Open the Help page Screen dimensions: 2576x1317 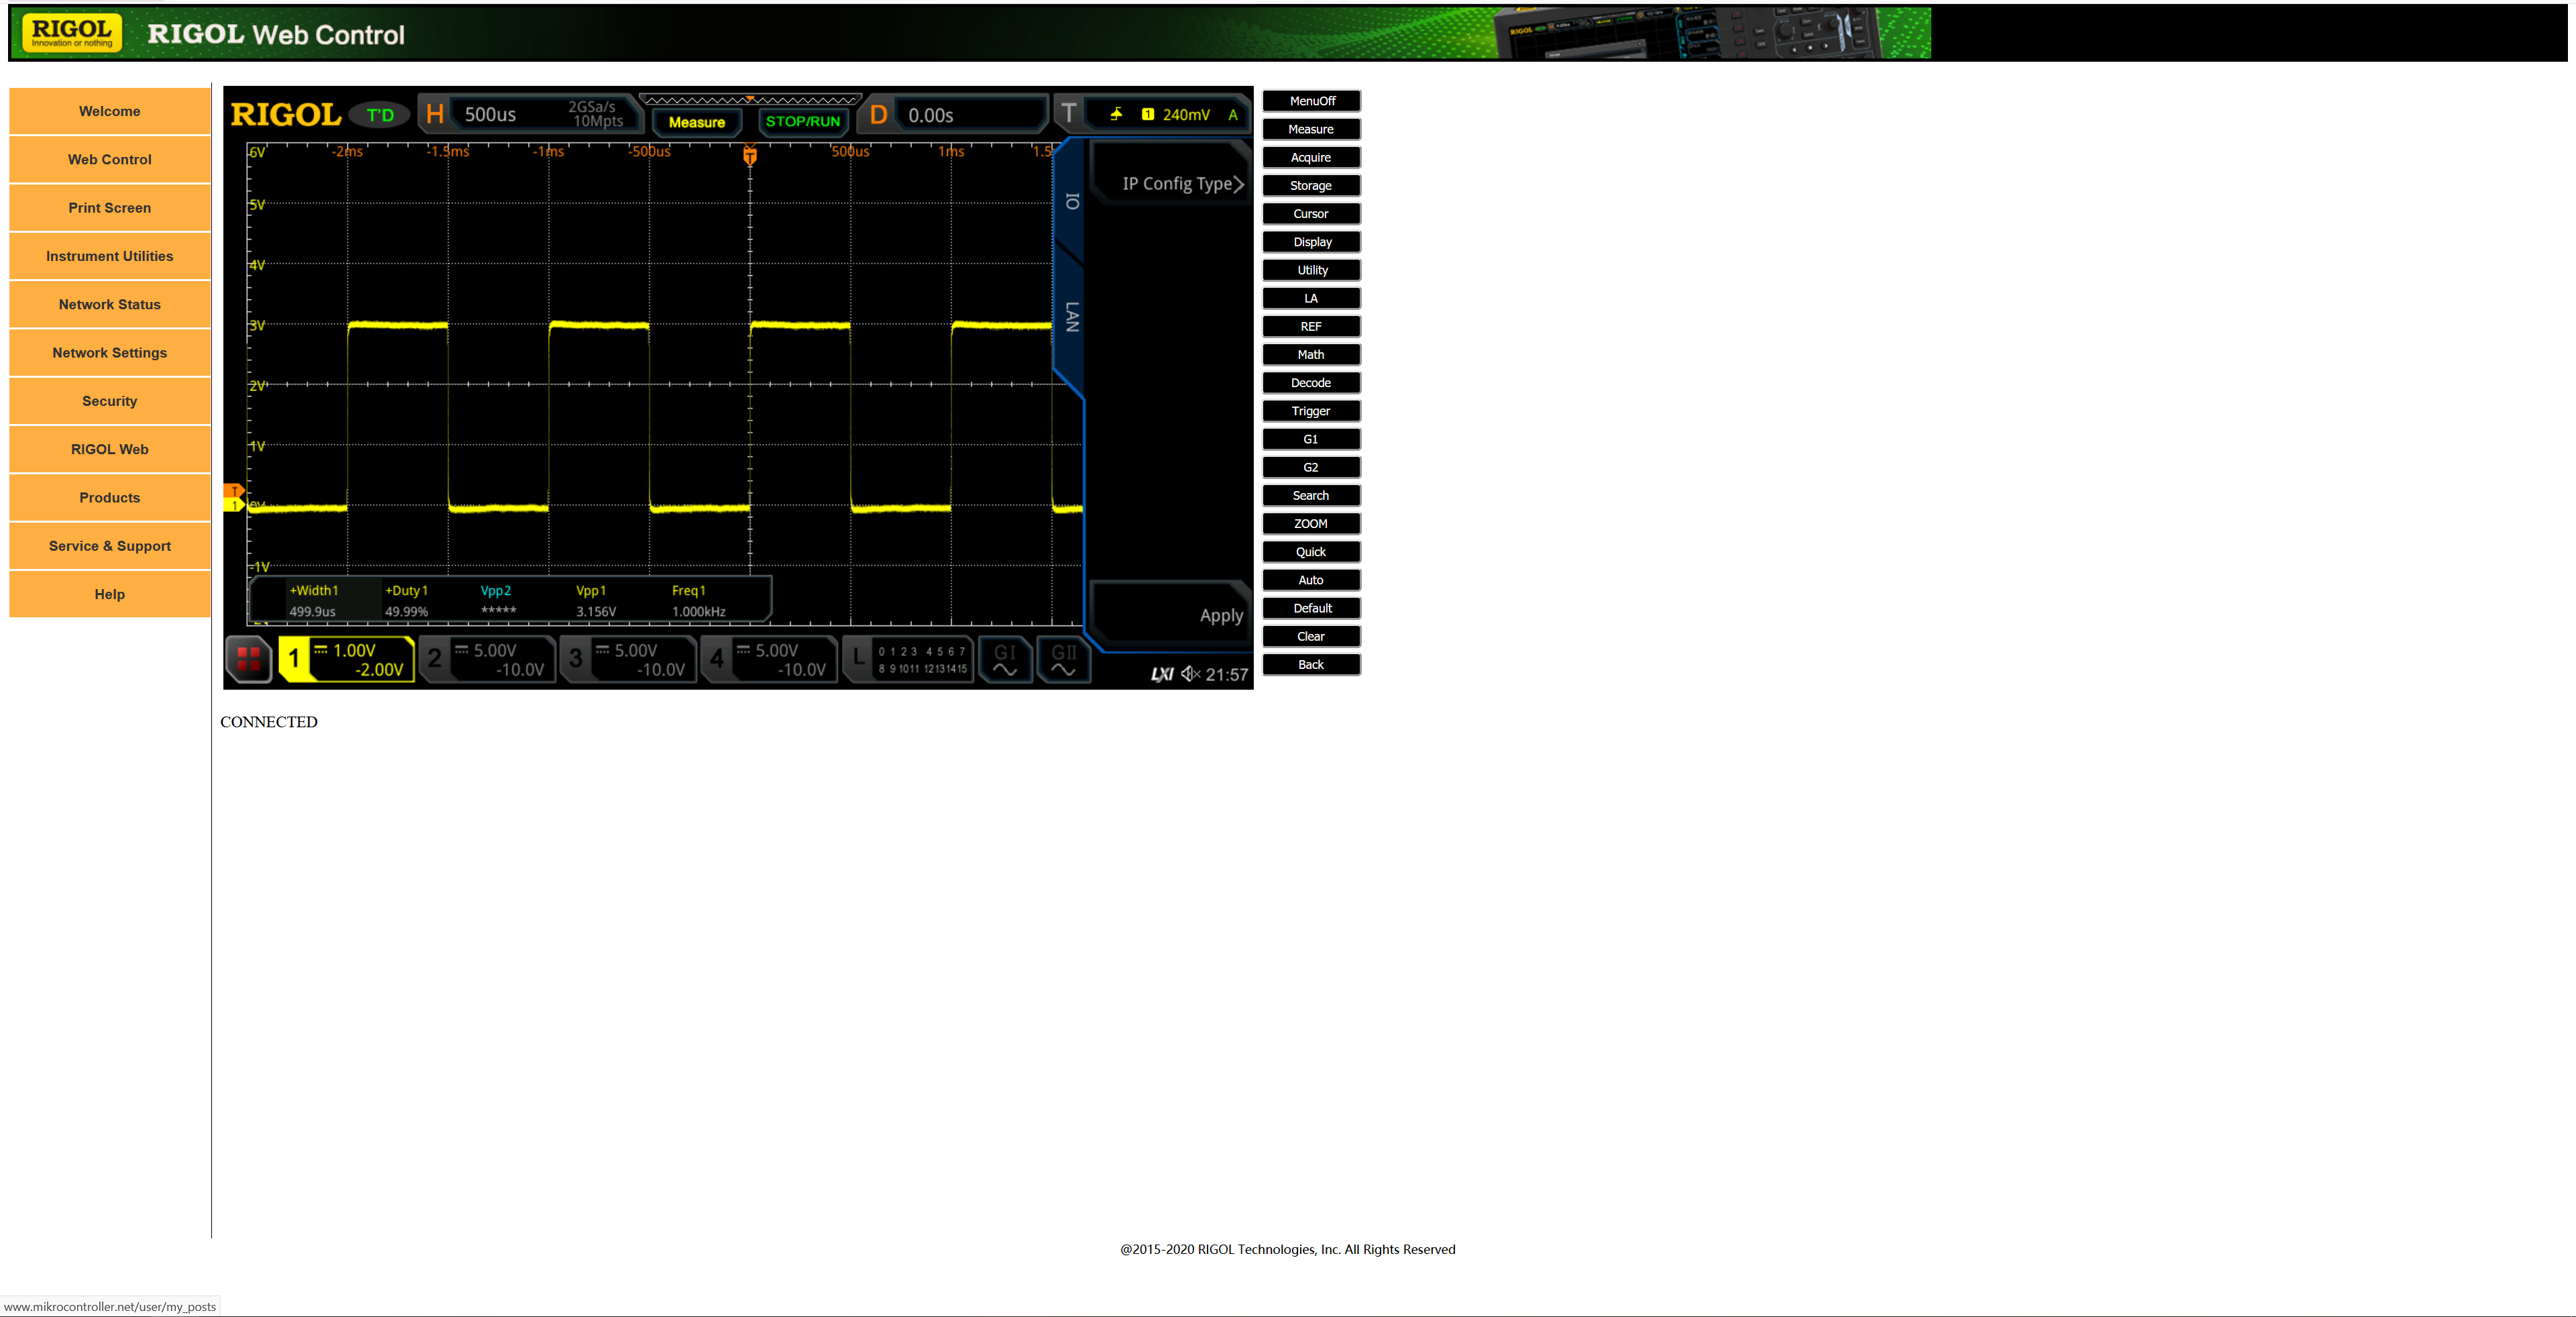coord(110,594)
